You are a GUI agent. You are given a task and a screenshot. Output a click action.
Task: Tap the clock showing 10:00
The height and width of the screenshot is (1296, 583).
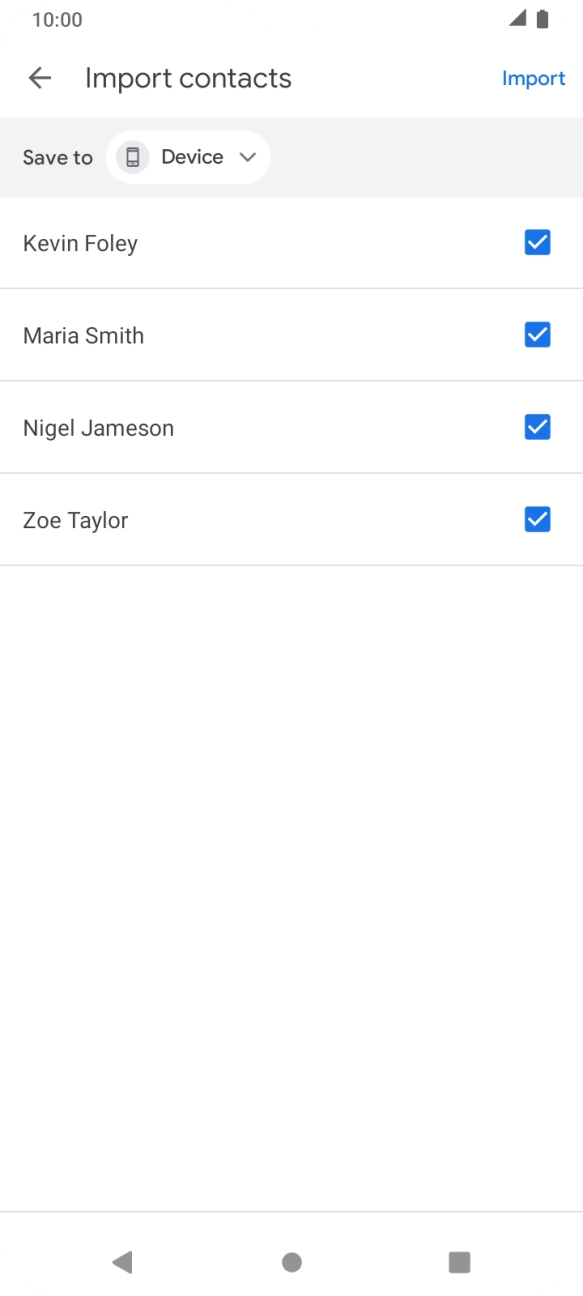52,19
